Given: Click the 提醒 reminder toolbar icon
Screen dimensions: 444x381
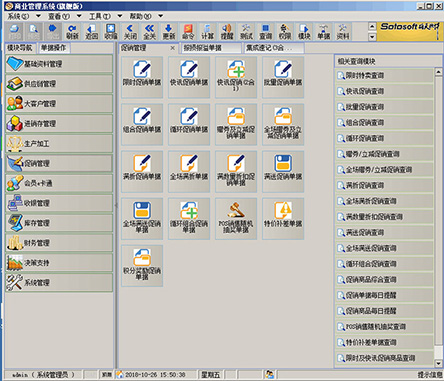Looking at the screenshot, I should pyautogui.click(x=227, y=32).
